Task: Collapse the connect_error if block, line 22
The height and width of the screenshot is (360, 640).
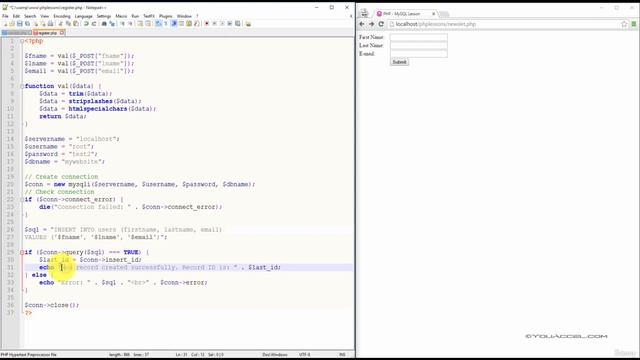Action: (x=22, y=199)
